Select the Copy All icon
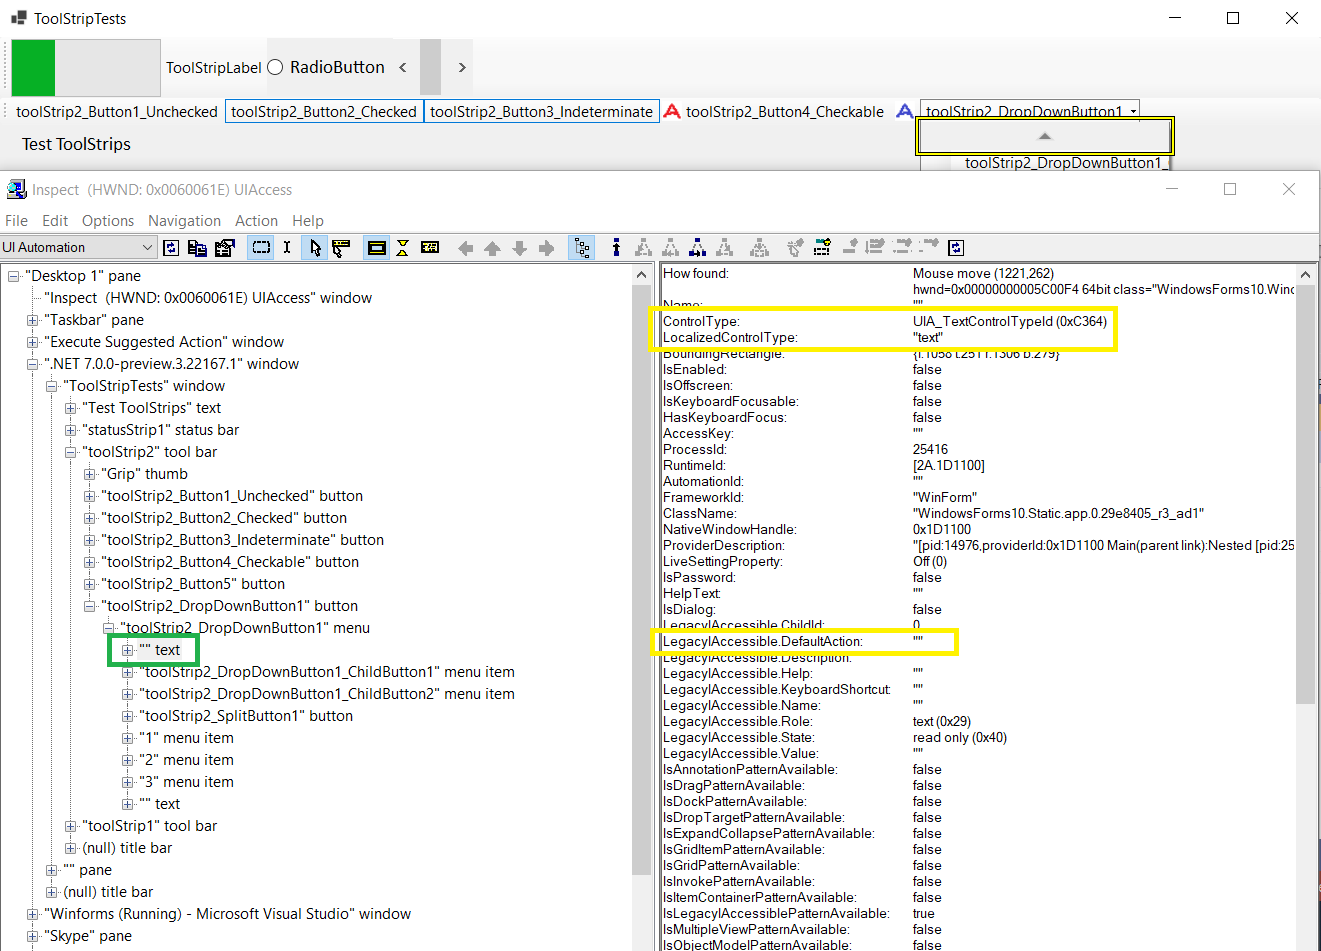The image size is (1321, 951). point(196,247)
